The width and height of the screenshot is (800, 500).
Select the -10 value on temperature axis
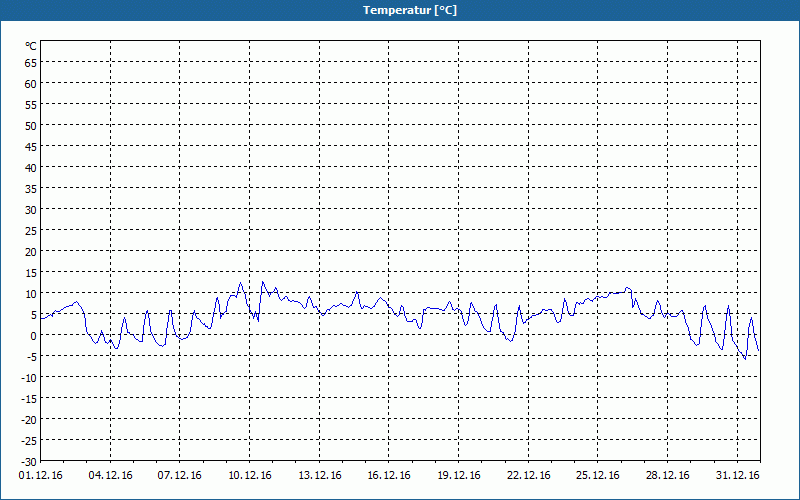(x=29, y=378)
